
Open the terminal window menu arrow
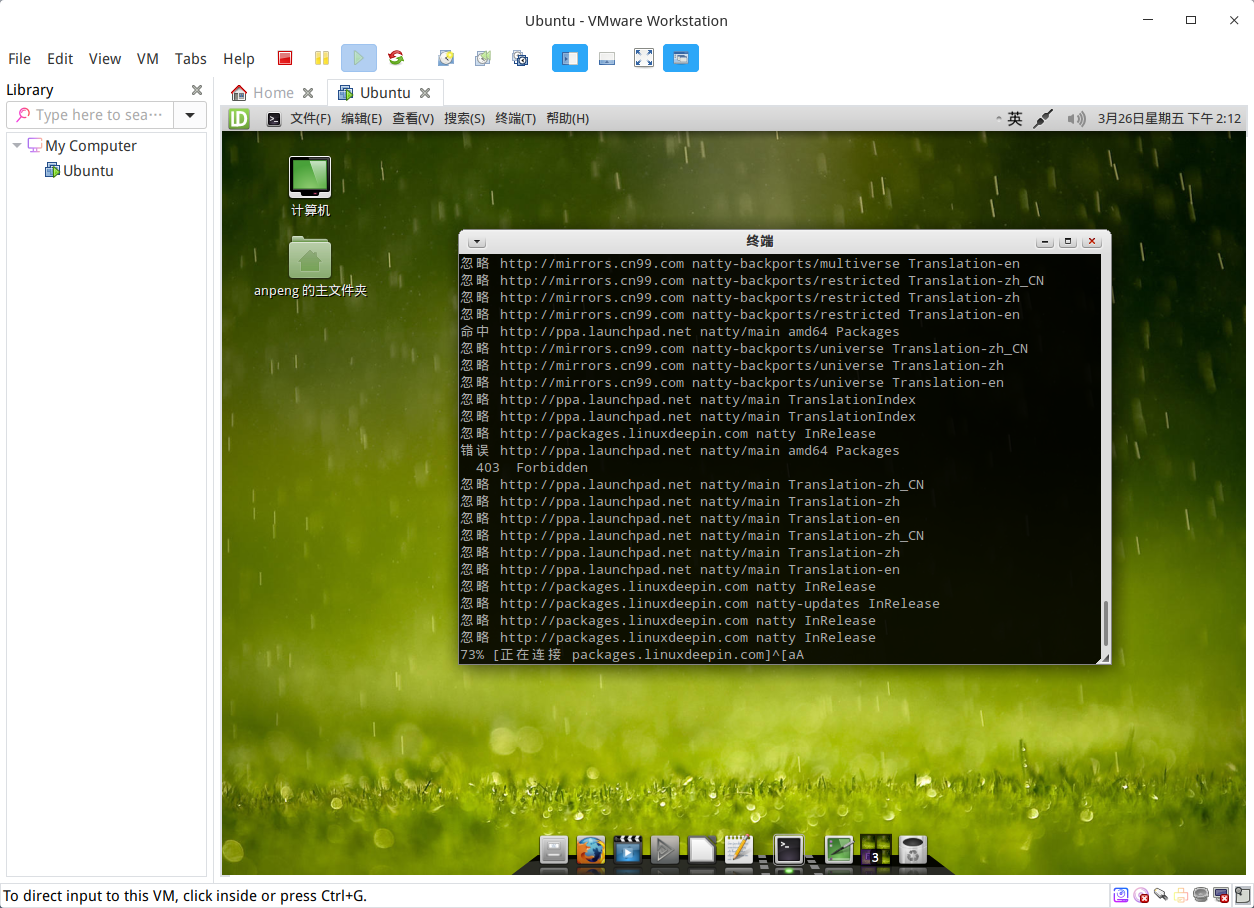pos(477,242)
